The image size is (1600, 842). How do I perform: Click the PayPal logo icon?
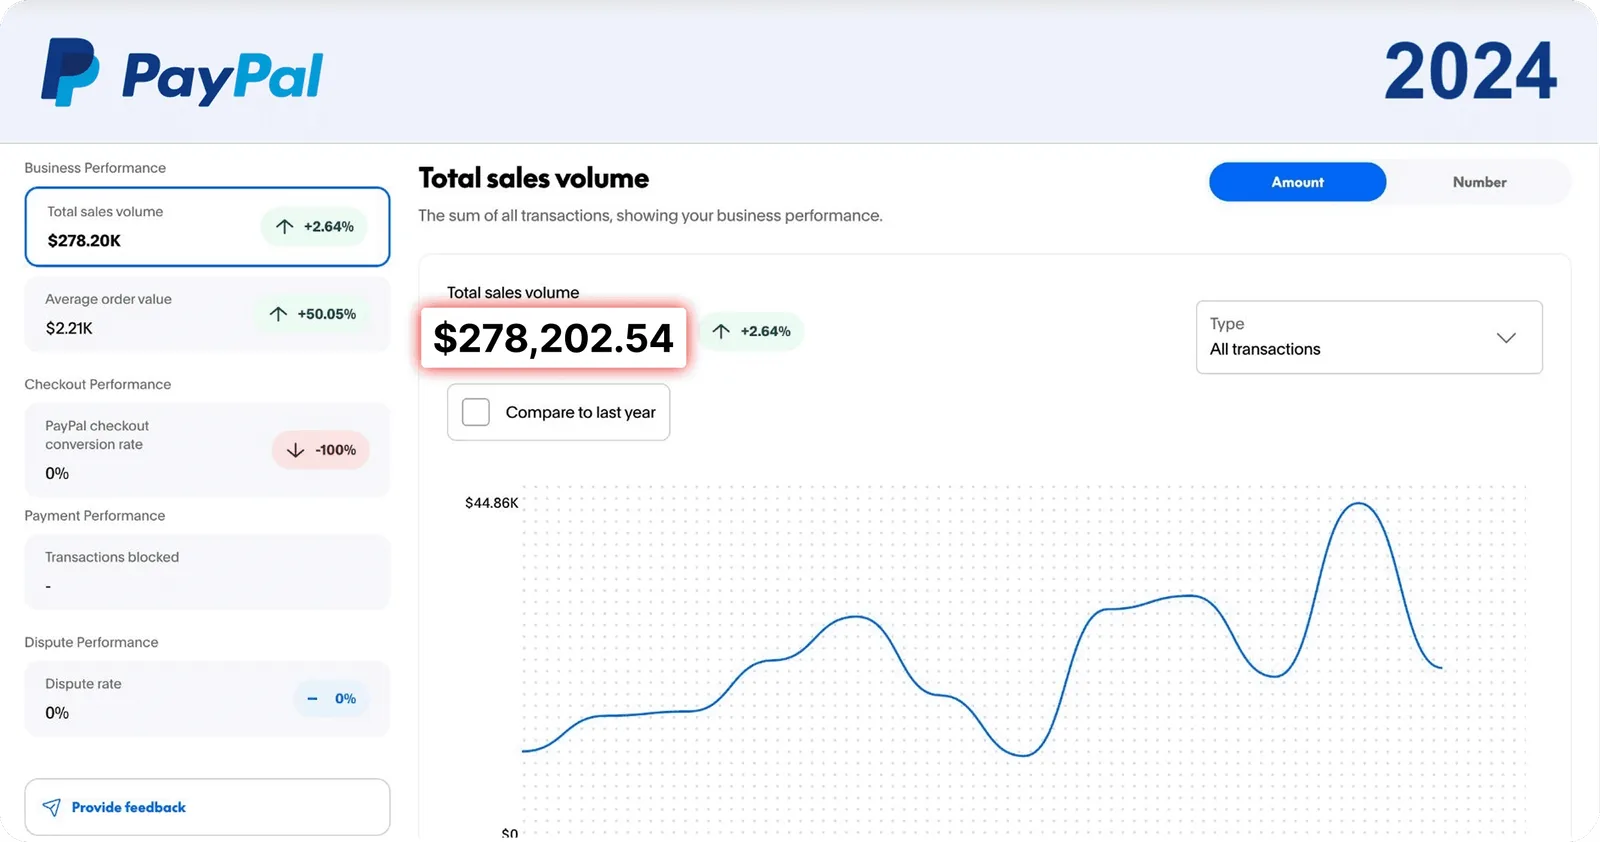[70, 72]
